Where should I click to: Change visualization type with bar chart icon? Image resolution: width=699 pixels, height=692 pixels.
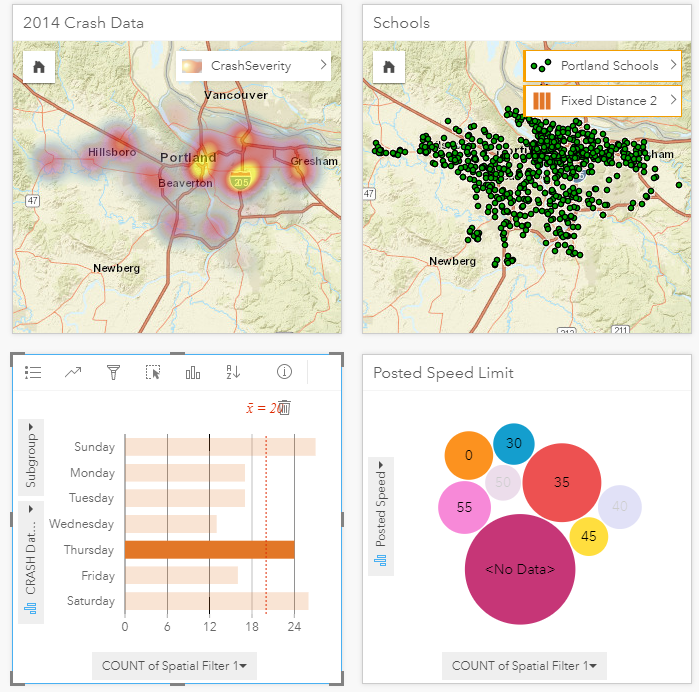(x=193, y=372)
